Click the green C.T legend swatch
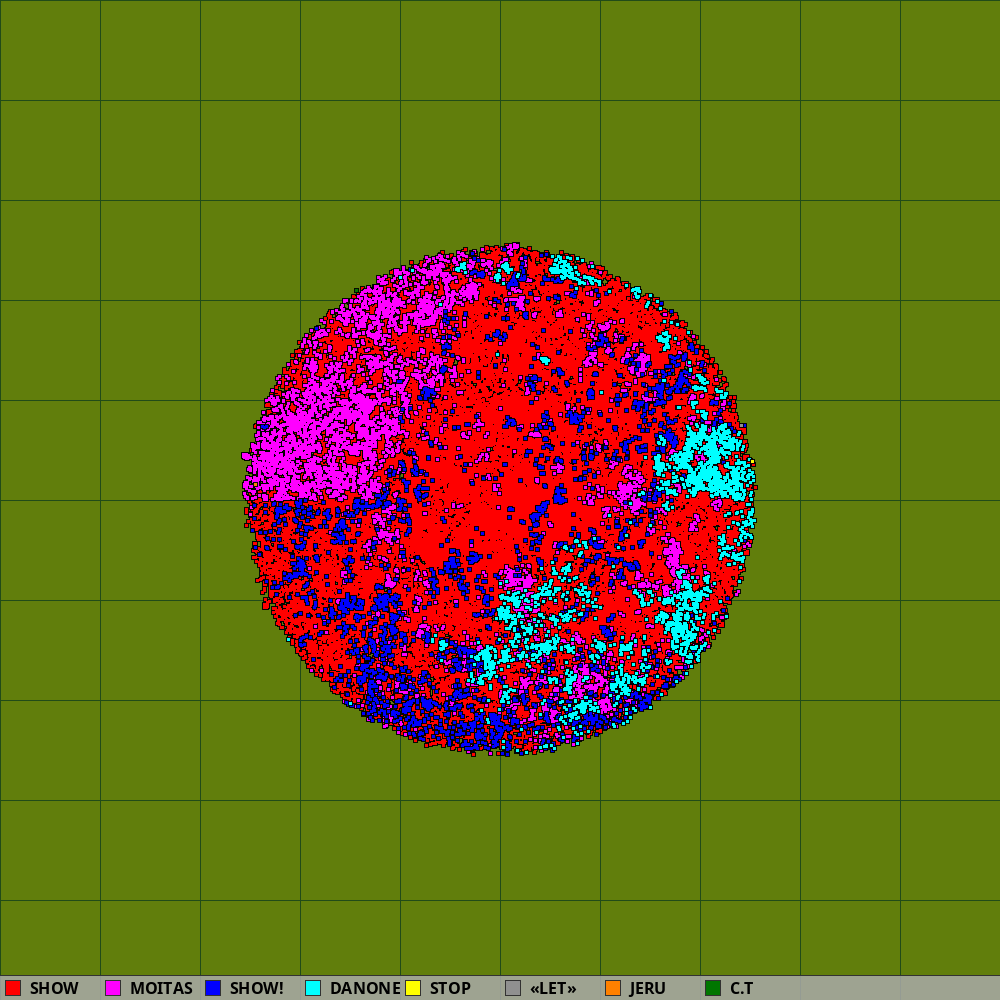 pos(713,988)
